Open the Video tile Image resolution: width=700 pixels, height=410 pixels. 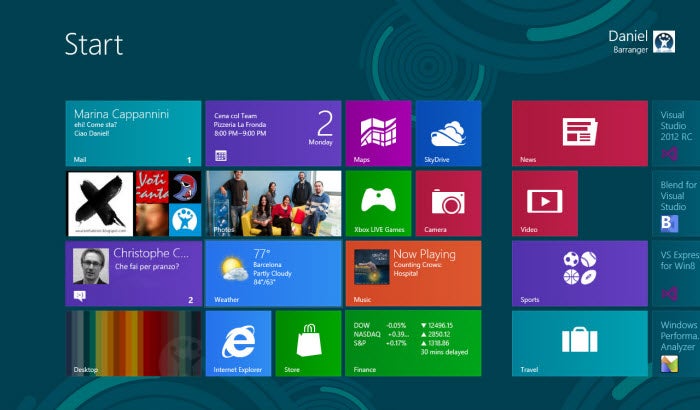[545, 203]
